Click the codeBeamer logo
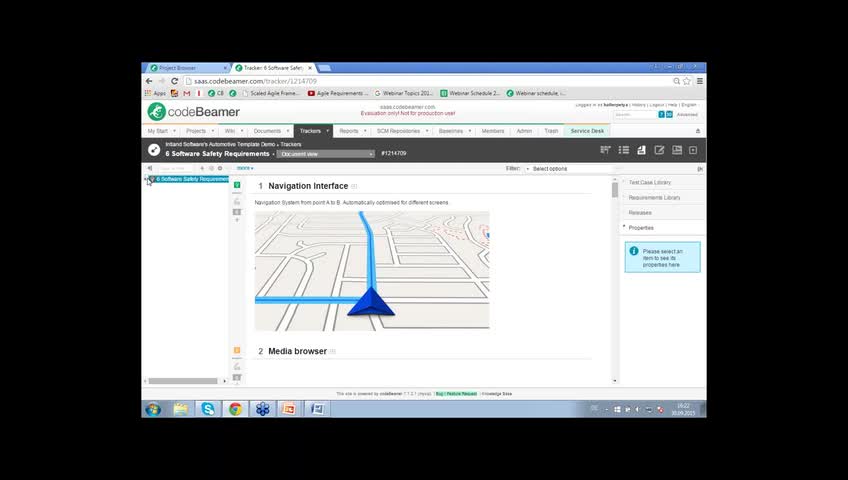Image resolution: width=848 pixels, height=480 pixels. (x=193, y=112)
